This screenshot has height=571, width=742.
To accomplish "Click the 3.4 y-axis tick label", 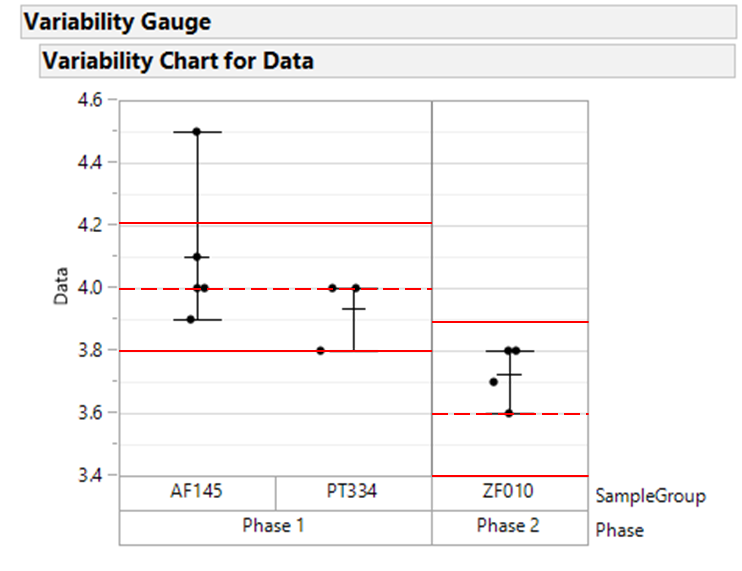I will [x=89, y=475].
